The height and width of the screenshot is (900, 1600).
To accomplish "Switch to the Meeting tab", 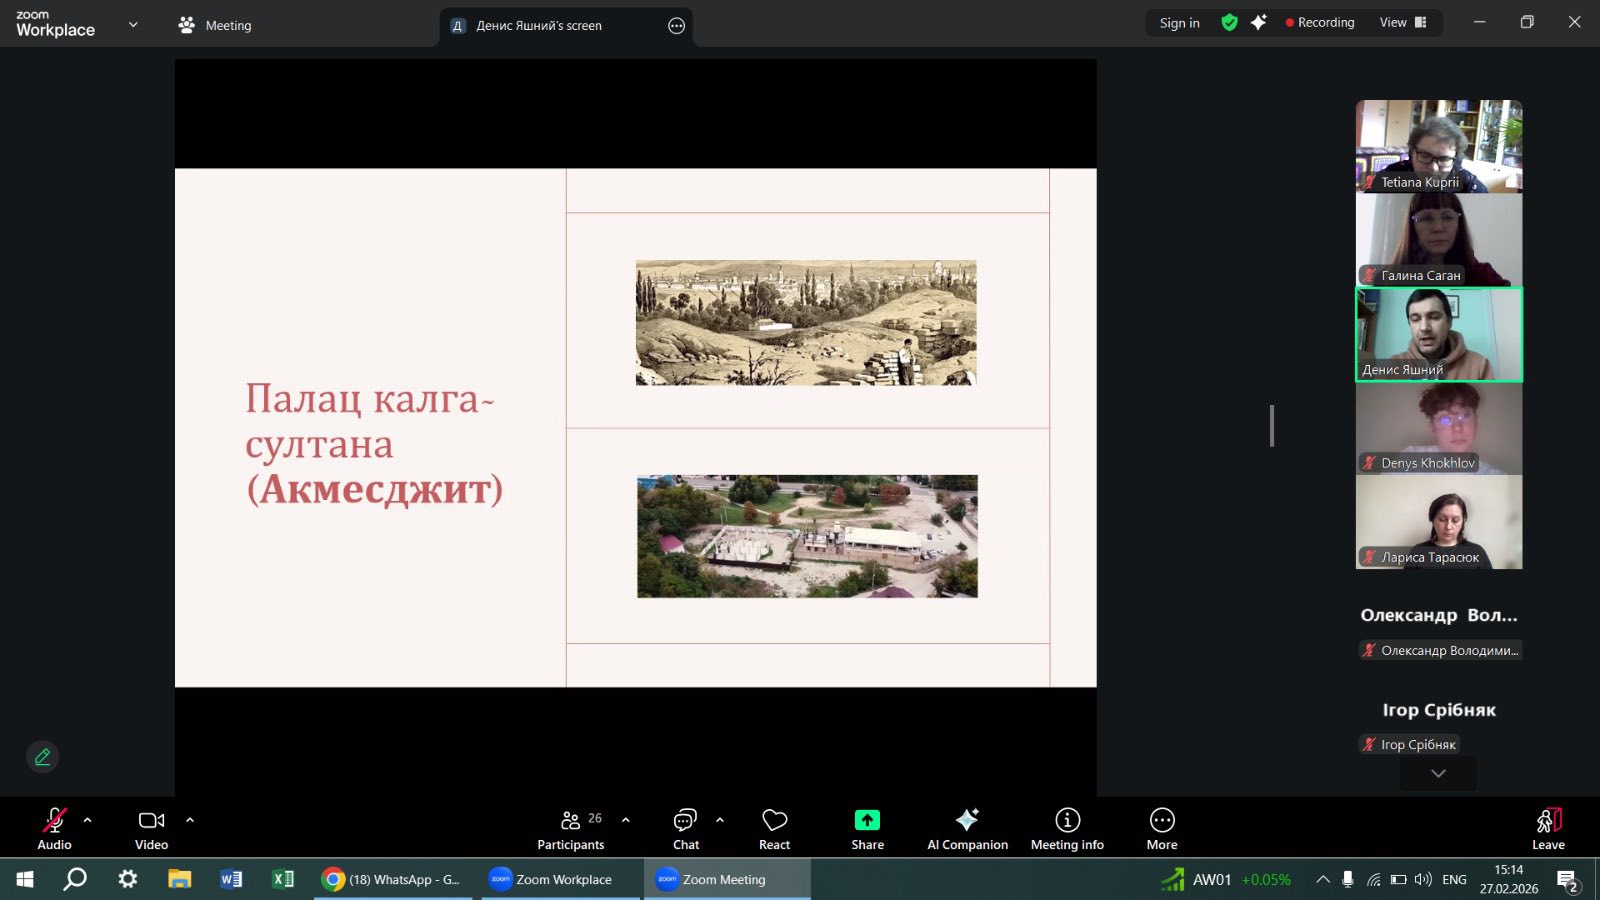I will (x=215, y=26).
